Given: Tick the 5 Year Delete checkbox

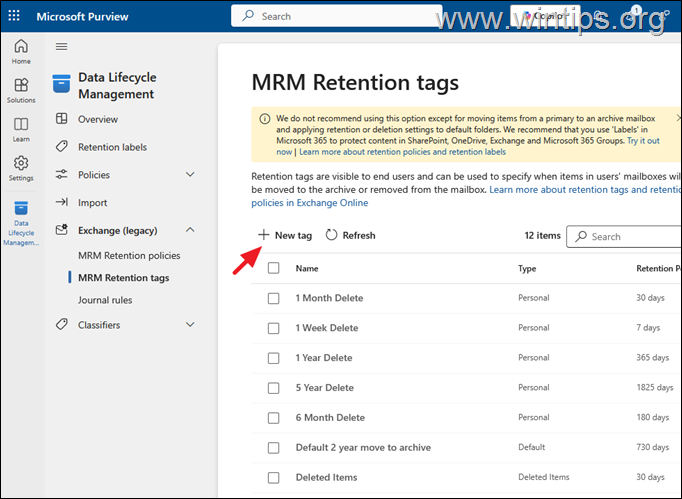Looking at the screenshot, I should [274, 388].
